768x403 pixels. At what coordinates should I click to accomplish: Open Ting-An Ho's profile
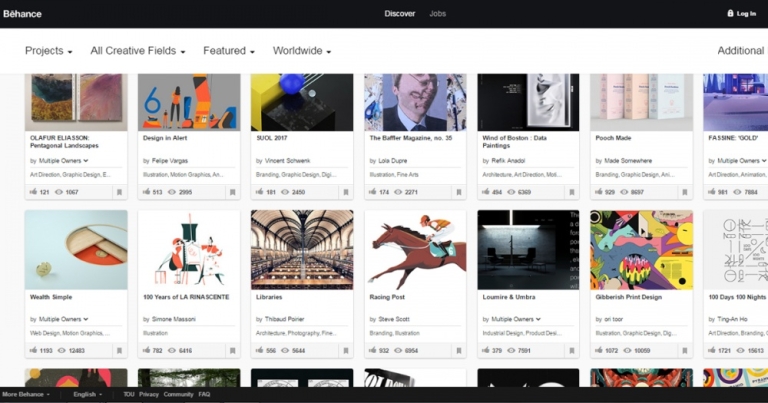(732, 319)
